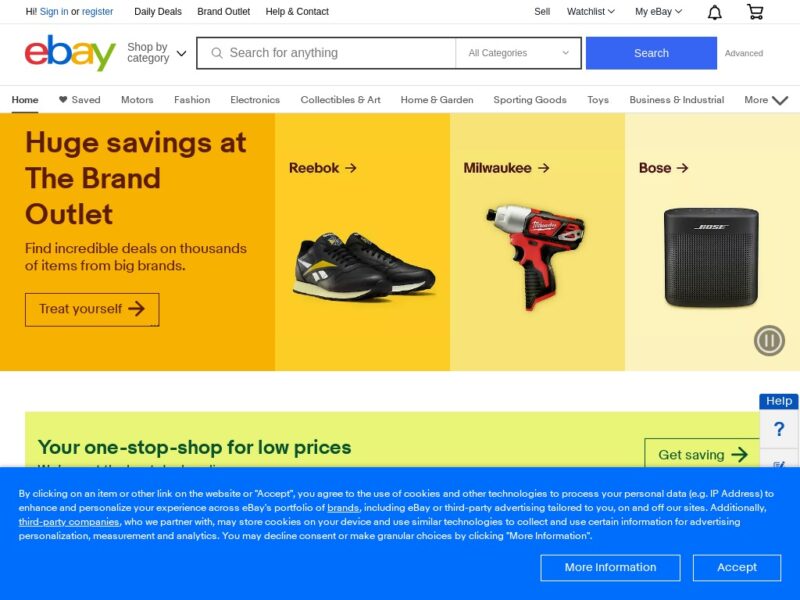The image size is (800, 600).
Task: Click the Search for anything field
Action: tap(327, 53)
